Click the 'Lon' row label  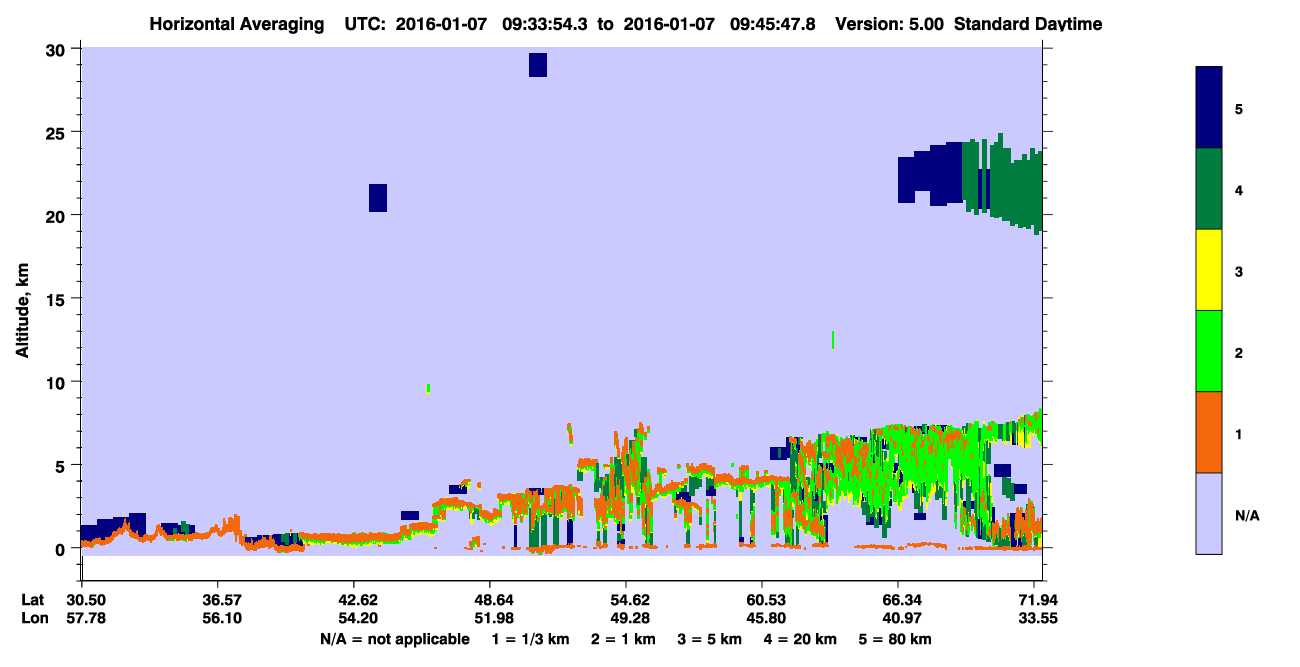point(33,618)
